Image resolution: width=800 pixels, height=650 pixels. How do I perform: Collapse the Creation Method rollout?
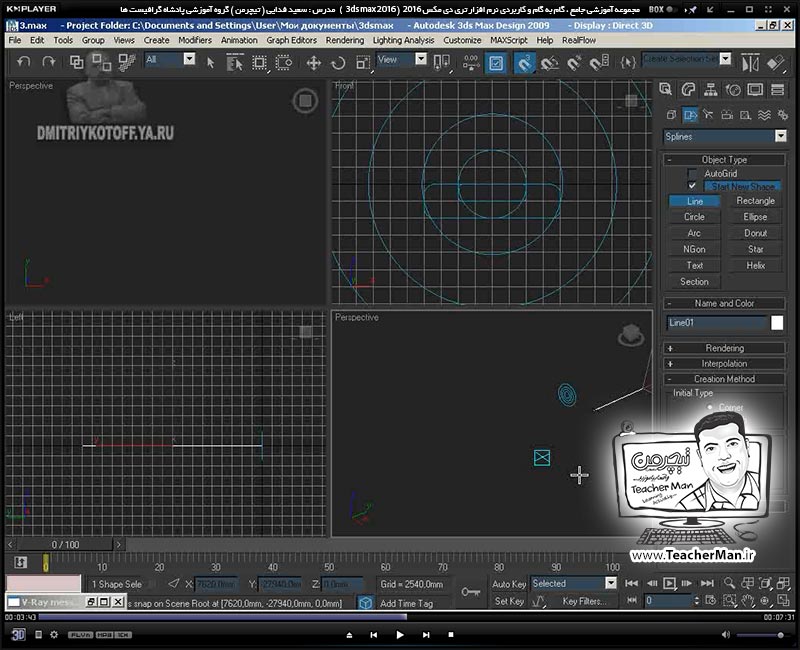724,379
